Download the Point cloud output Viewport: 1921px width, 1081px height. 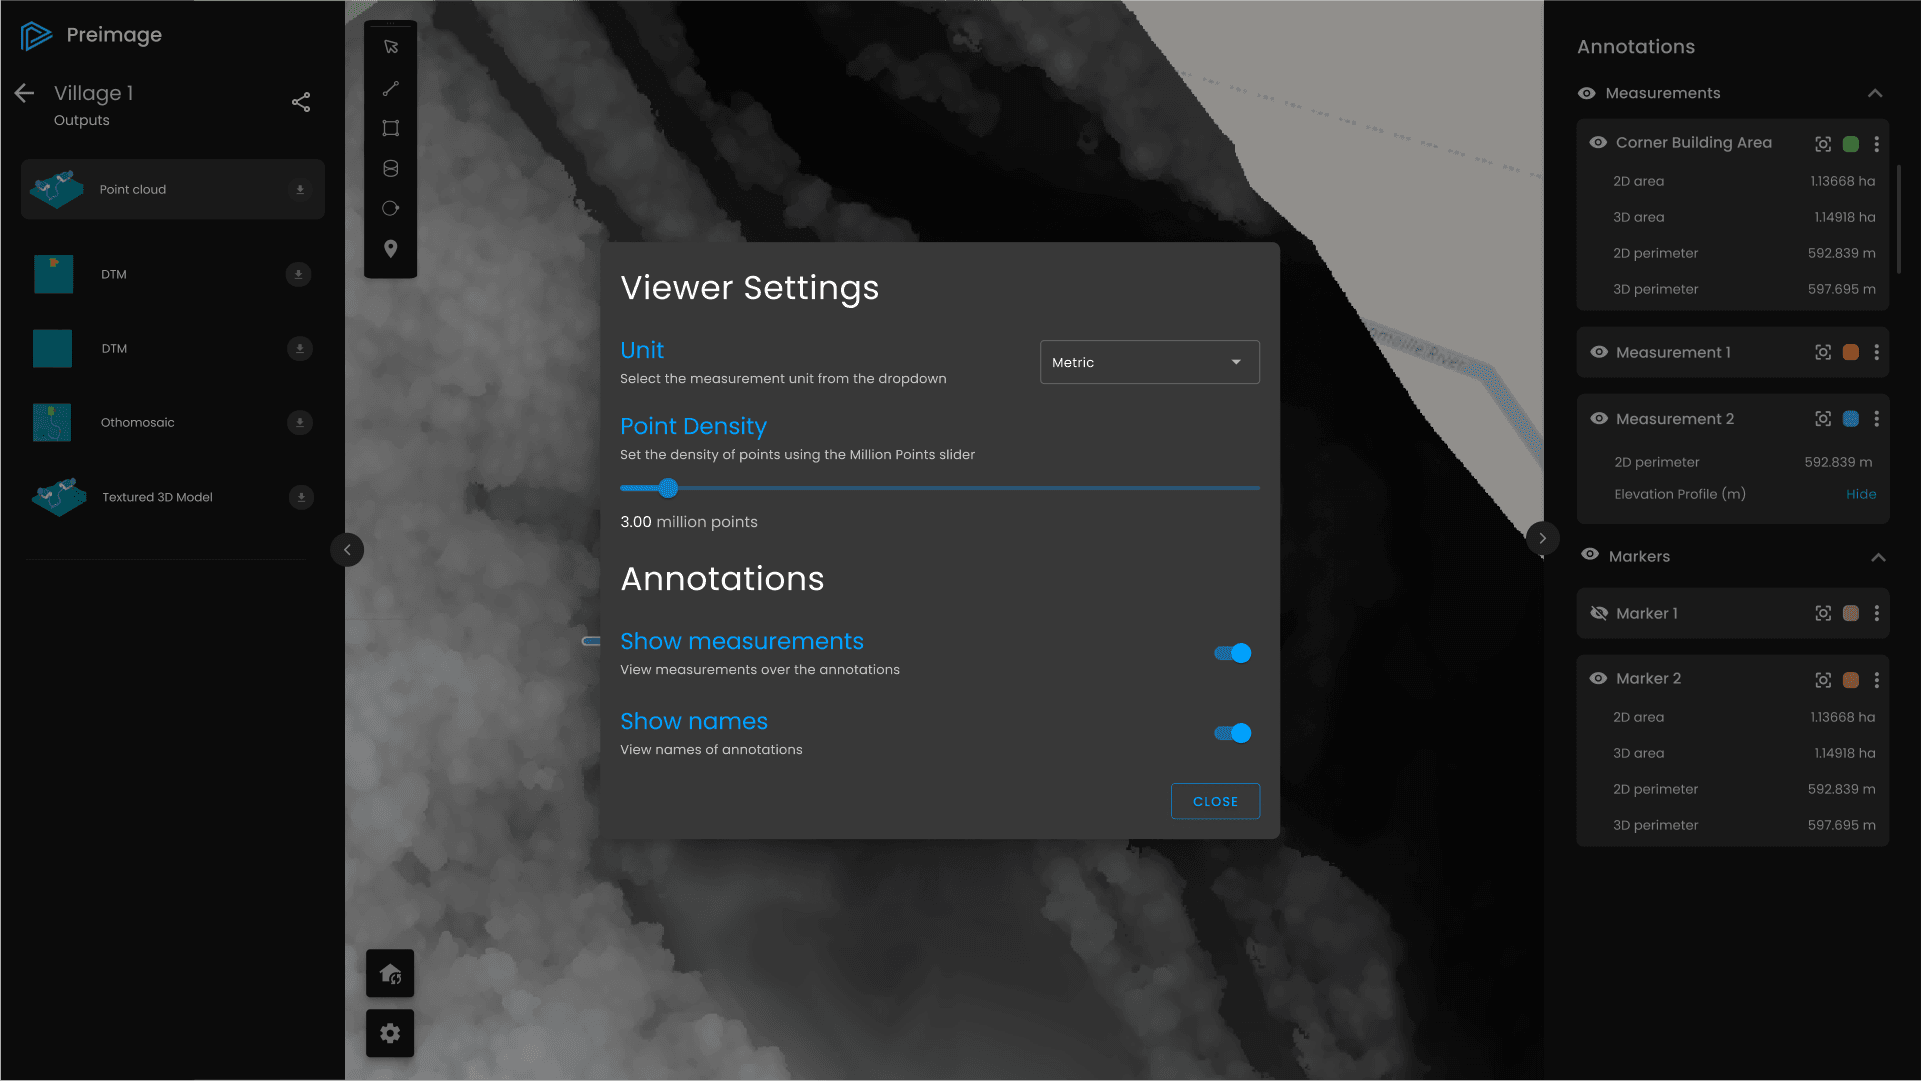(299, 190)
